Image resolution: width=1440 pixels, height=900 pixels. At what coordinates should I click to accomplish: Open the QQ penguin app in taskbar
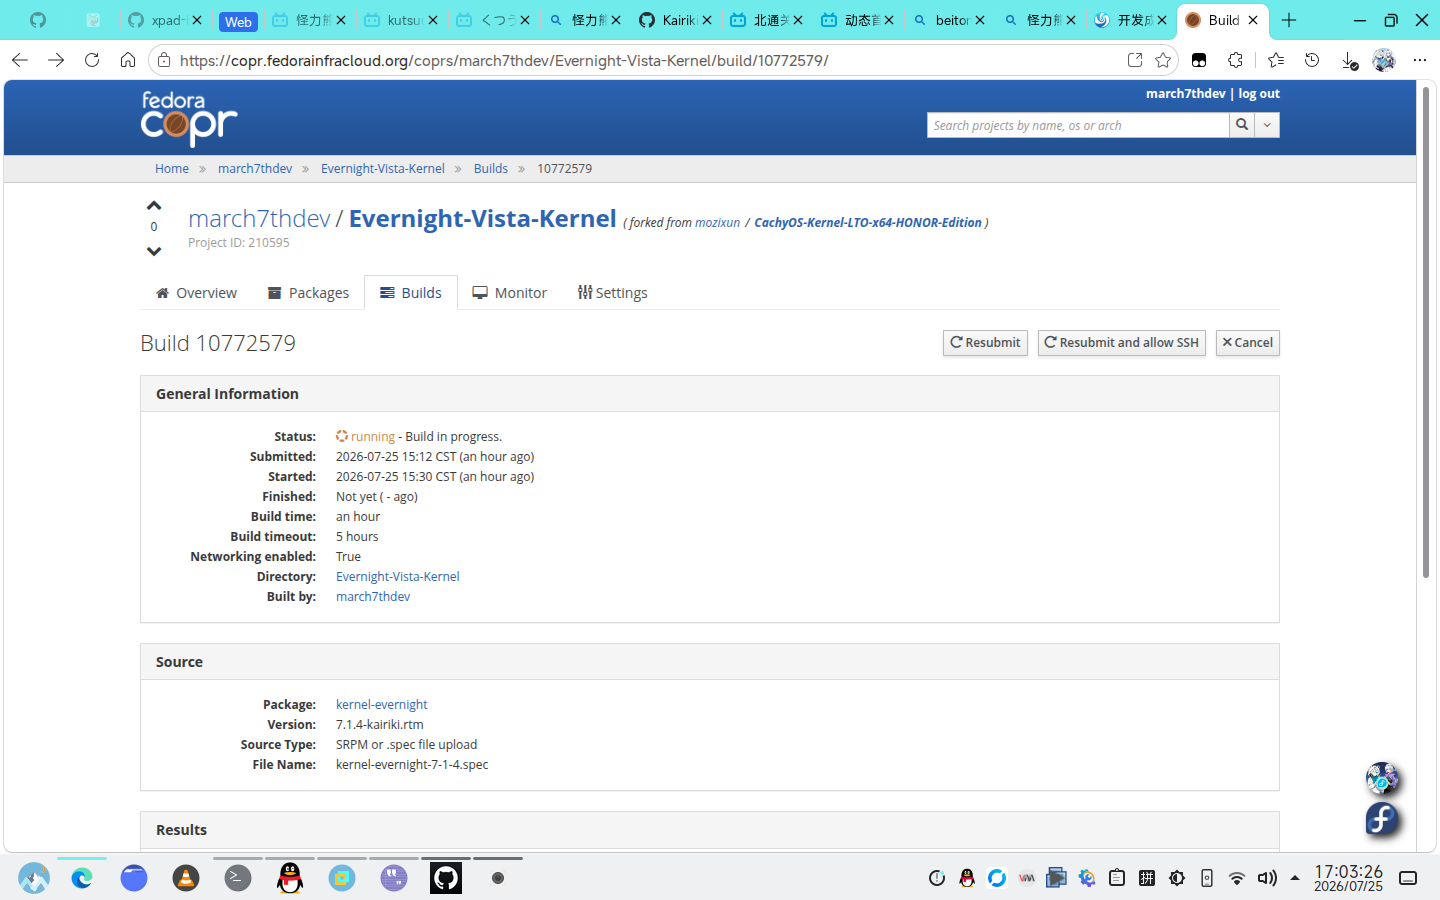click(x=290, y=878)
